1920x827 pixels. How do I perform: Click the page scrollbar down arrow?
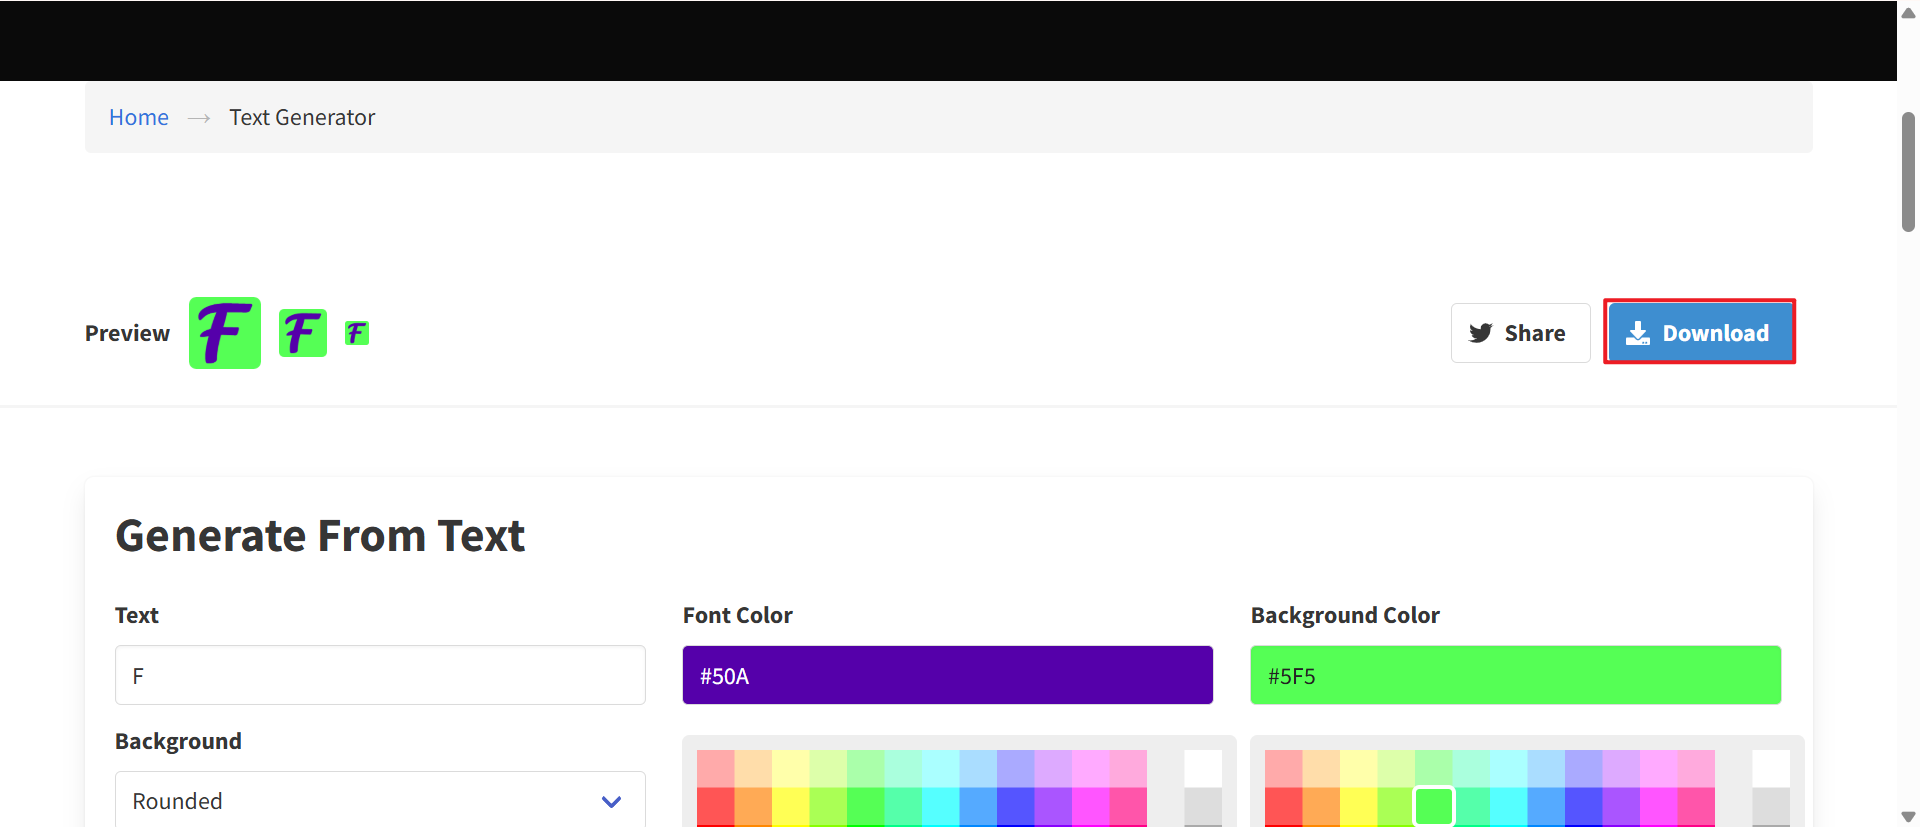[x=1908, y=816]
